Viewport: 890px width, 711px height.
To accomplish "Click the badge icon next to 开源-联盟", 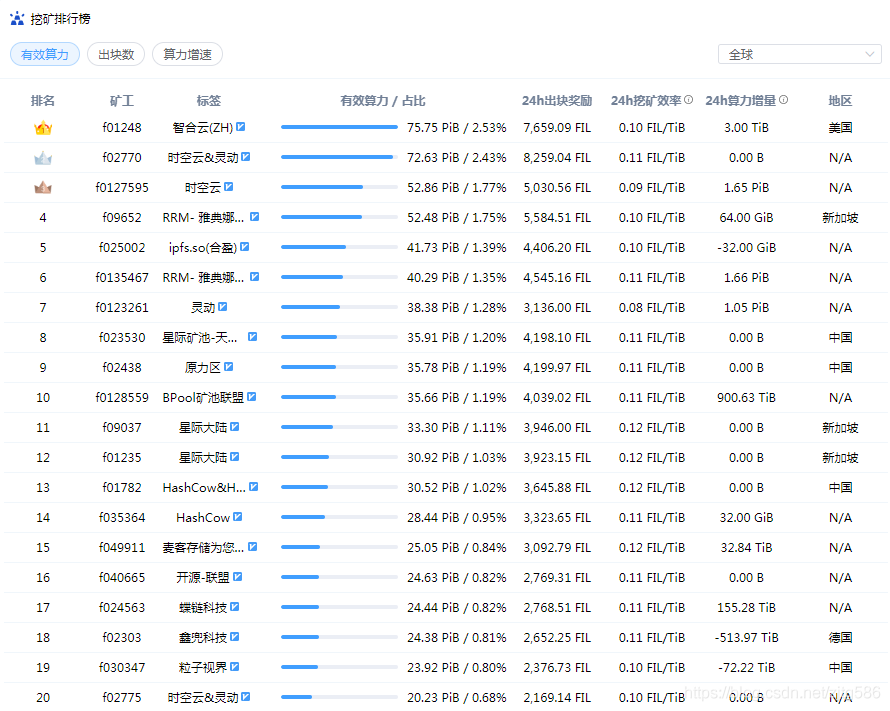I will click(x=238, y=577).
